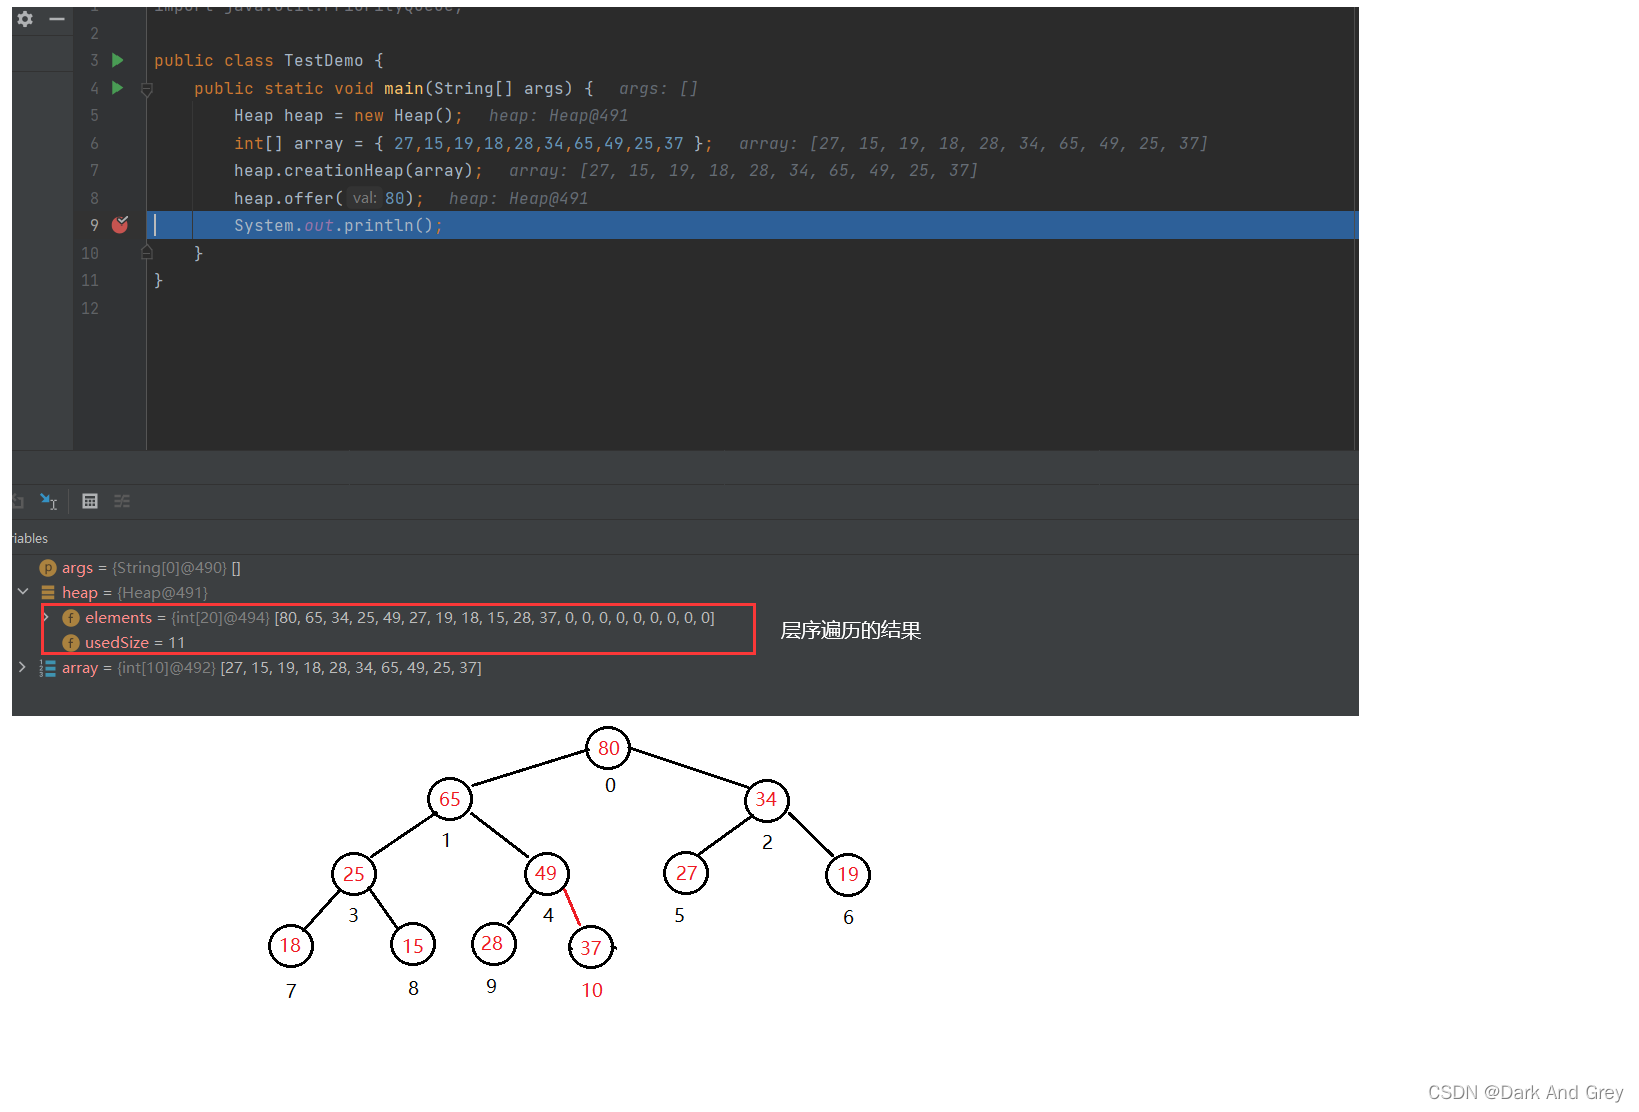Click line number 12 in gutter

click(x=90, y=309)
